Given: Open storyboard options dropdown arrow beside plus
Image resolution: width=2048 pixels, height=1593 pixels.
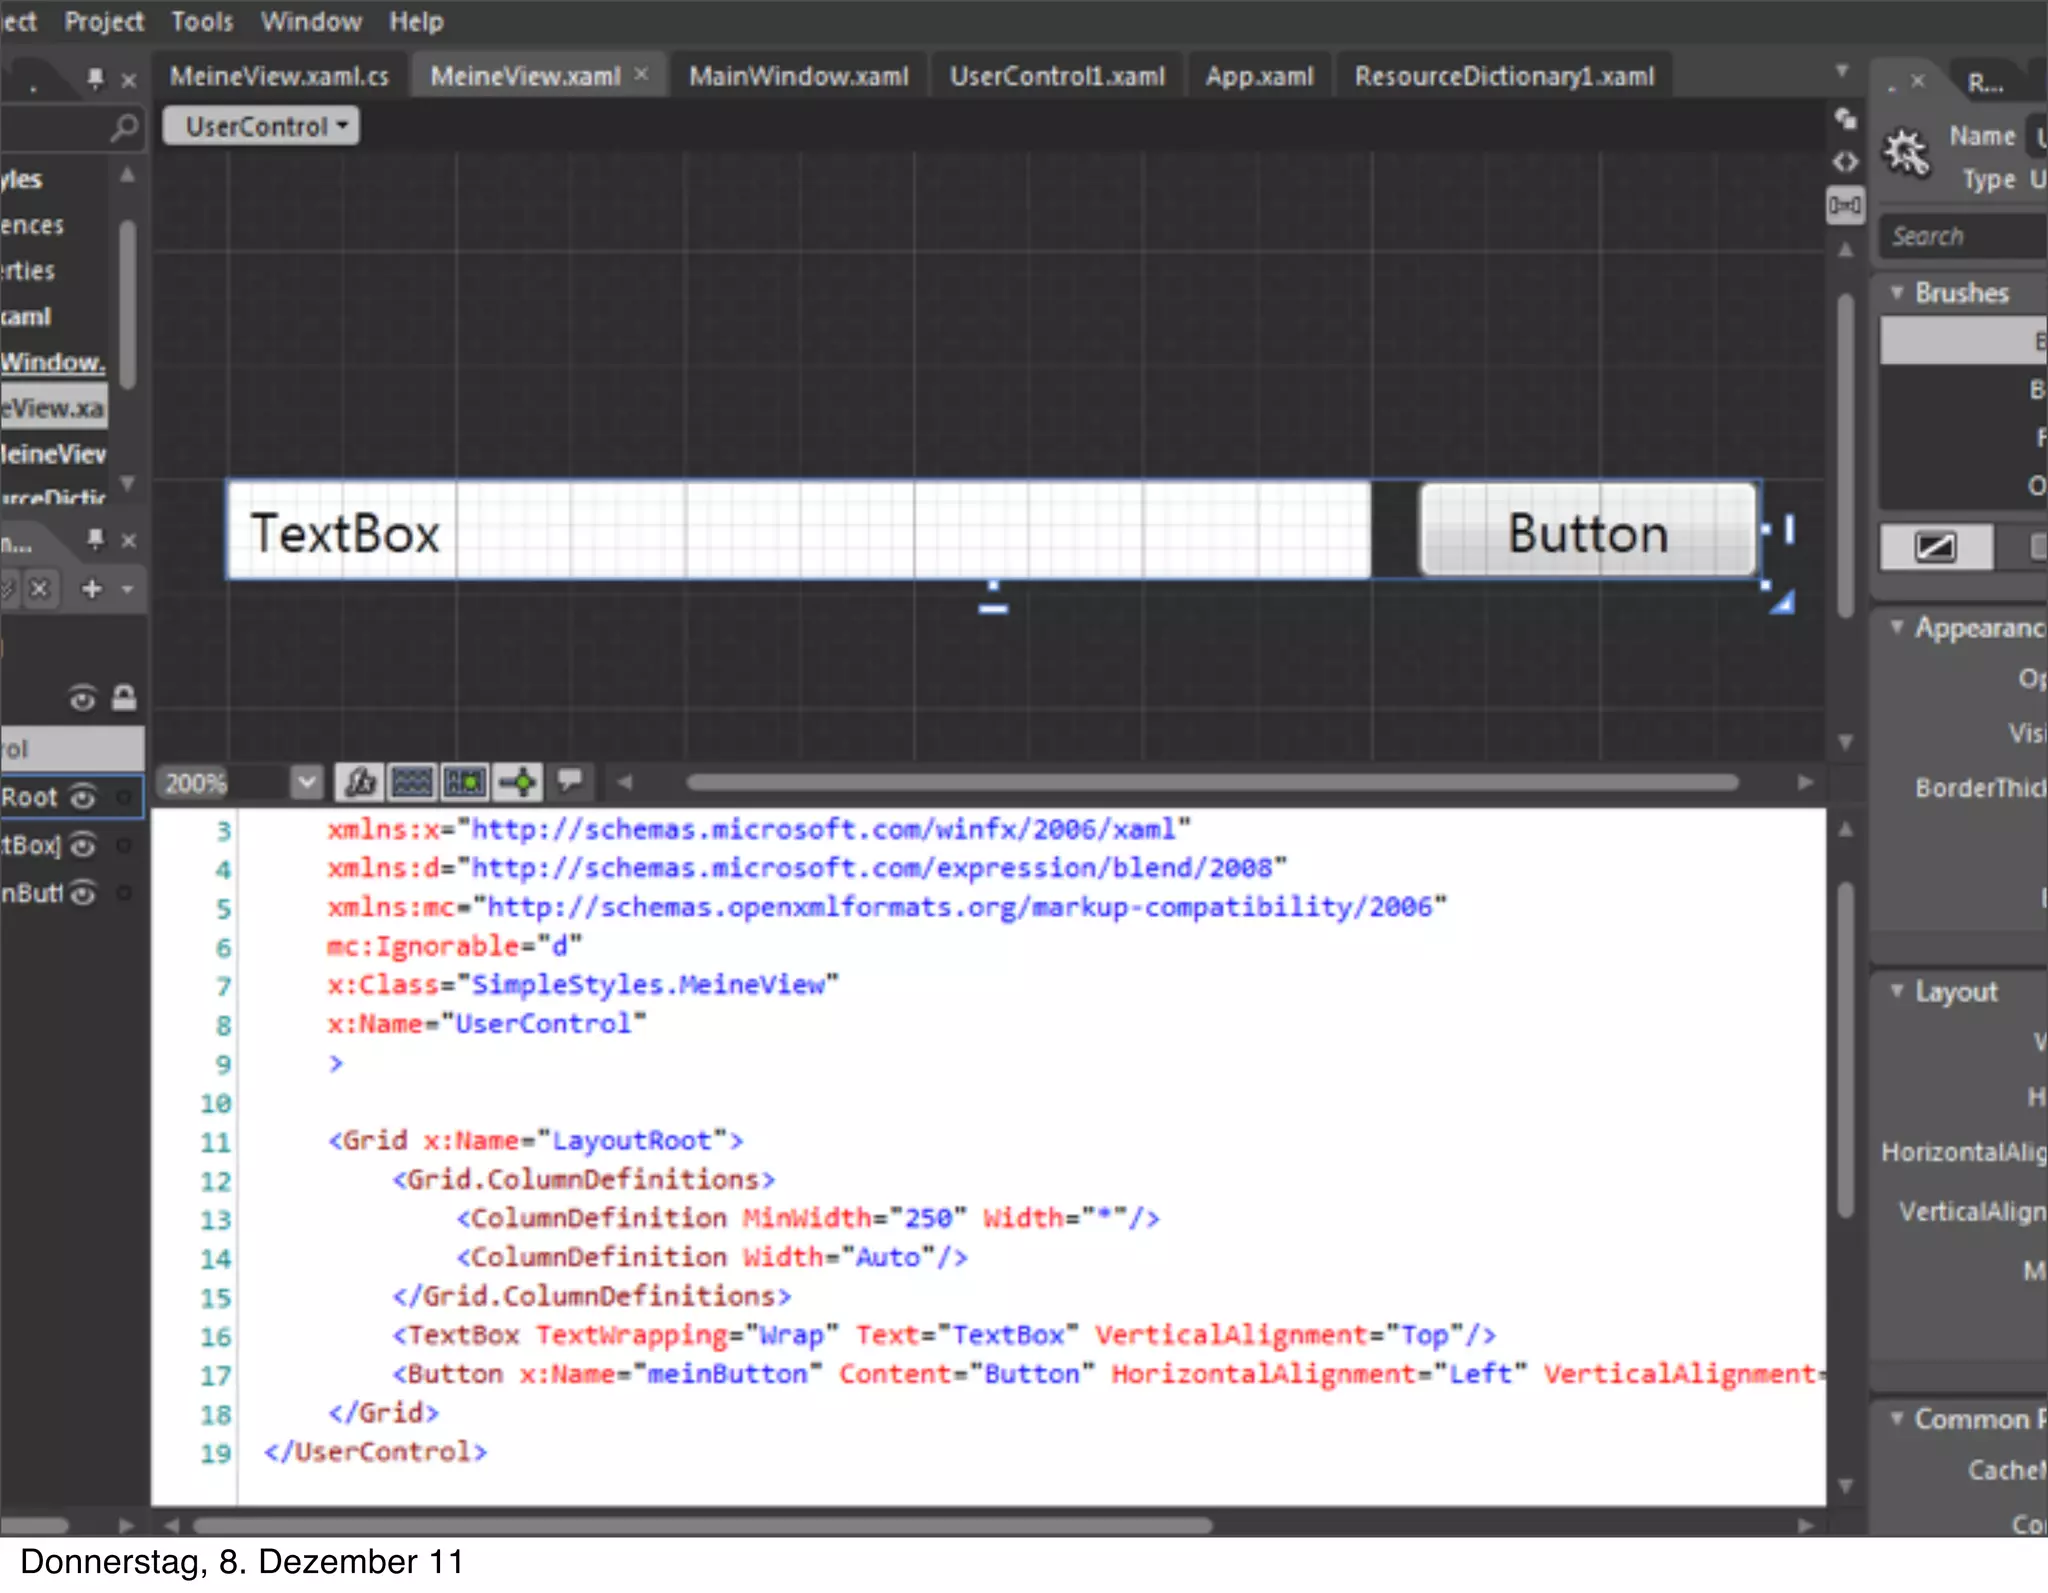Looking at the screenshot, I should (127, 589).
